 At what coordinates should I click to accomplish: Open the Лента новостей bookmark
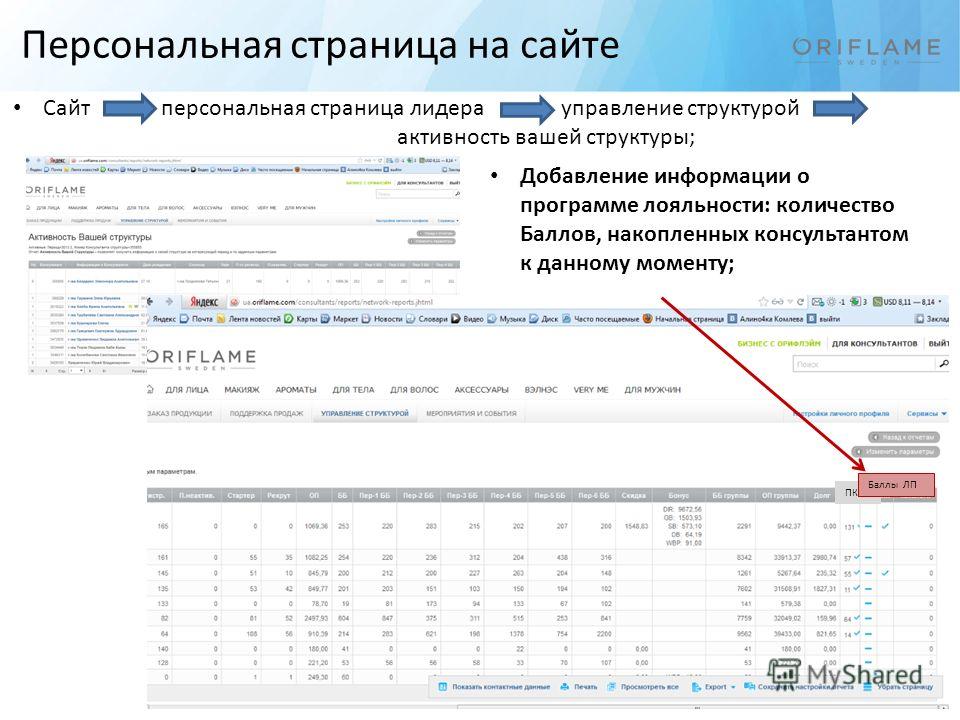pos(248,319)
